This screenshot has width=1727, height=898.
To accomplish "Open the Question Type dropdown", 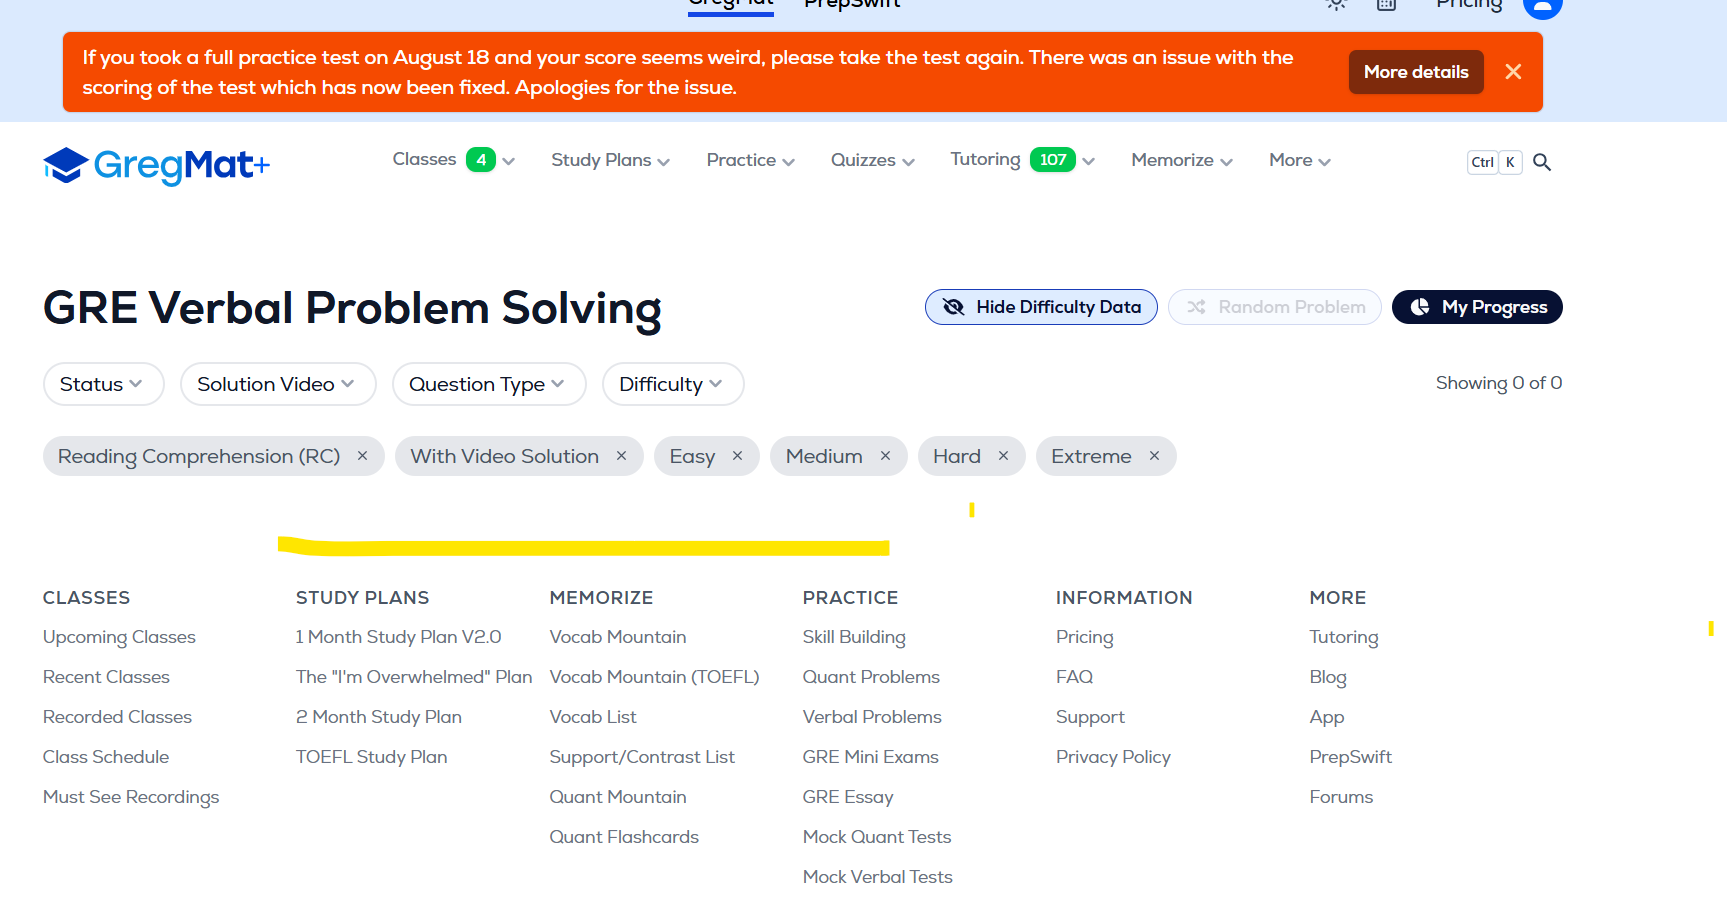I will (x=488, y=384).
